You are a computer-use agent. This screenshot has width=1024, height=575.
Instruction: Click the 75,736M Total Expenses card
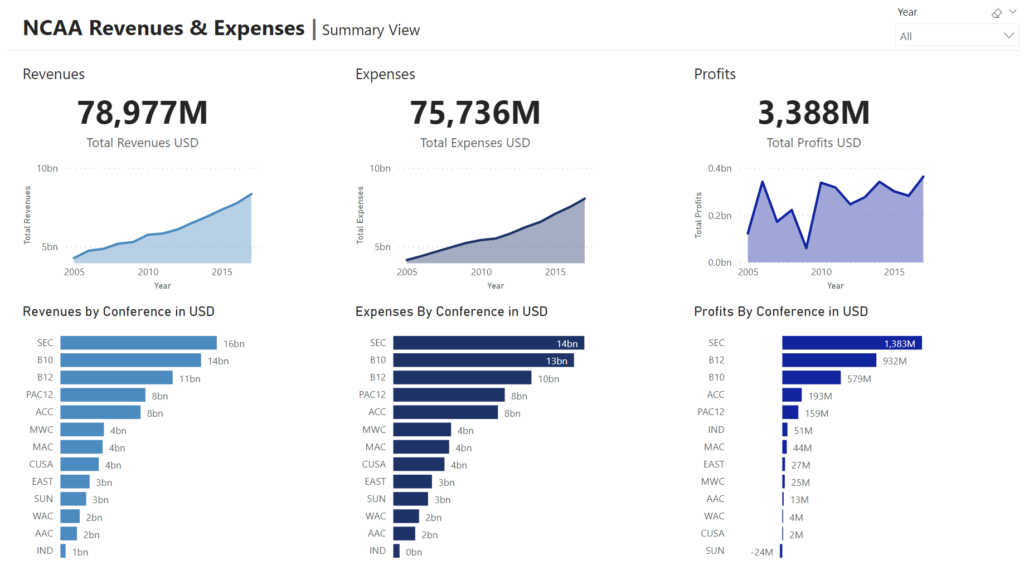pyautogui.click(x=475, y=112)
